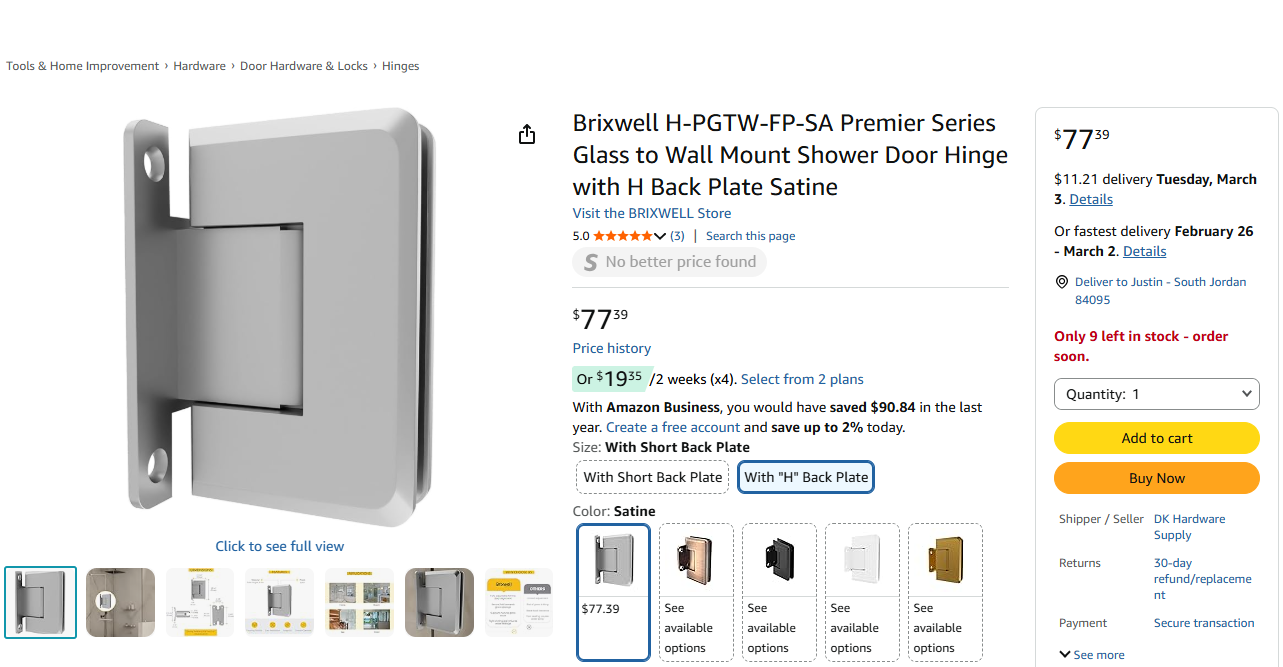This screenshot has height=667, width=1283.
Task: Click the Add to cart button
Action: tap(1157, 438)
